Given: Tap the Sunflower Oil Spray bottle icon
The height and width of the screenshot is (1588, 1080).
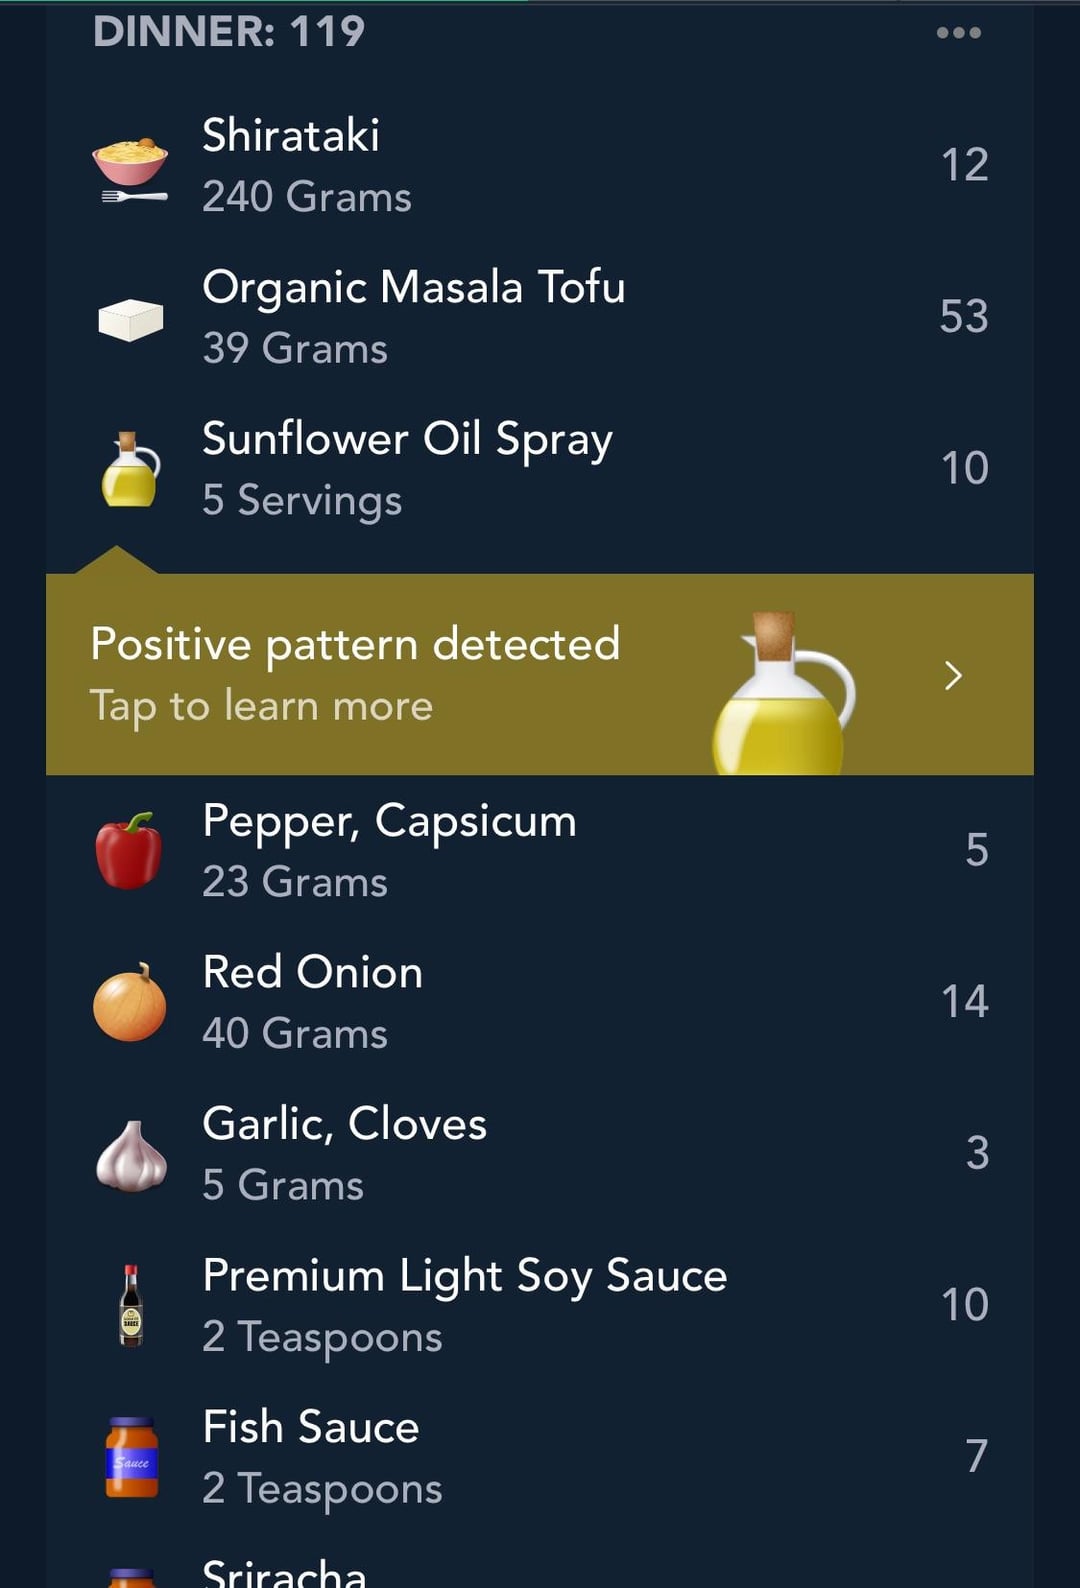Looking at the screenshot, I should (x=130, y=469).
